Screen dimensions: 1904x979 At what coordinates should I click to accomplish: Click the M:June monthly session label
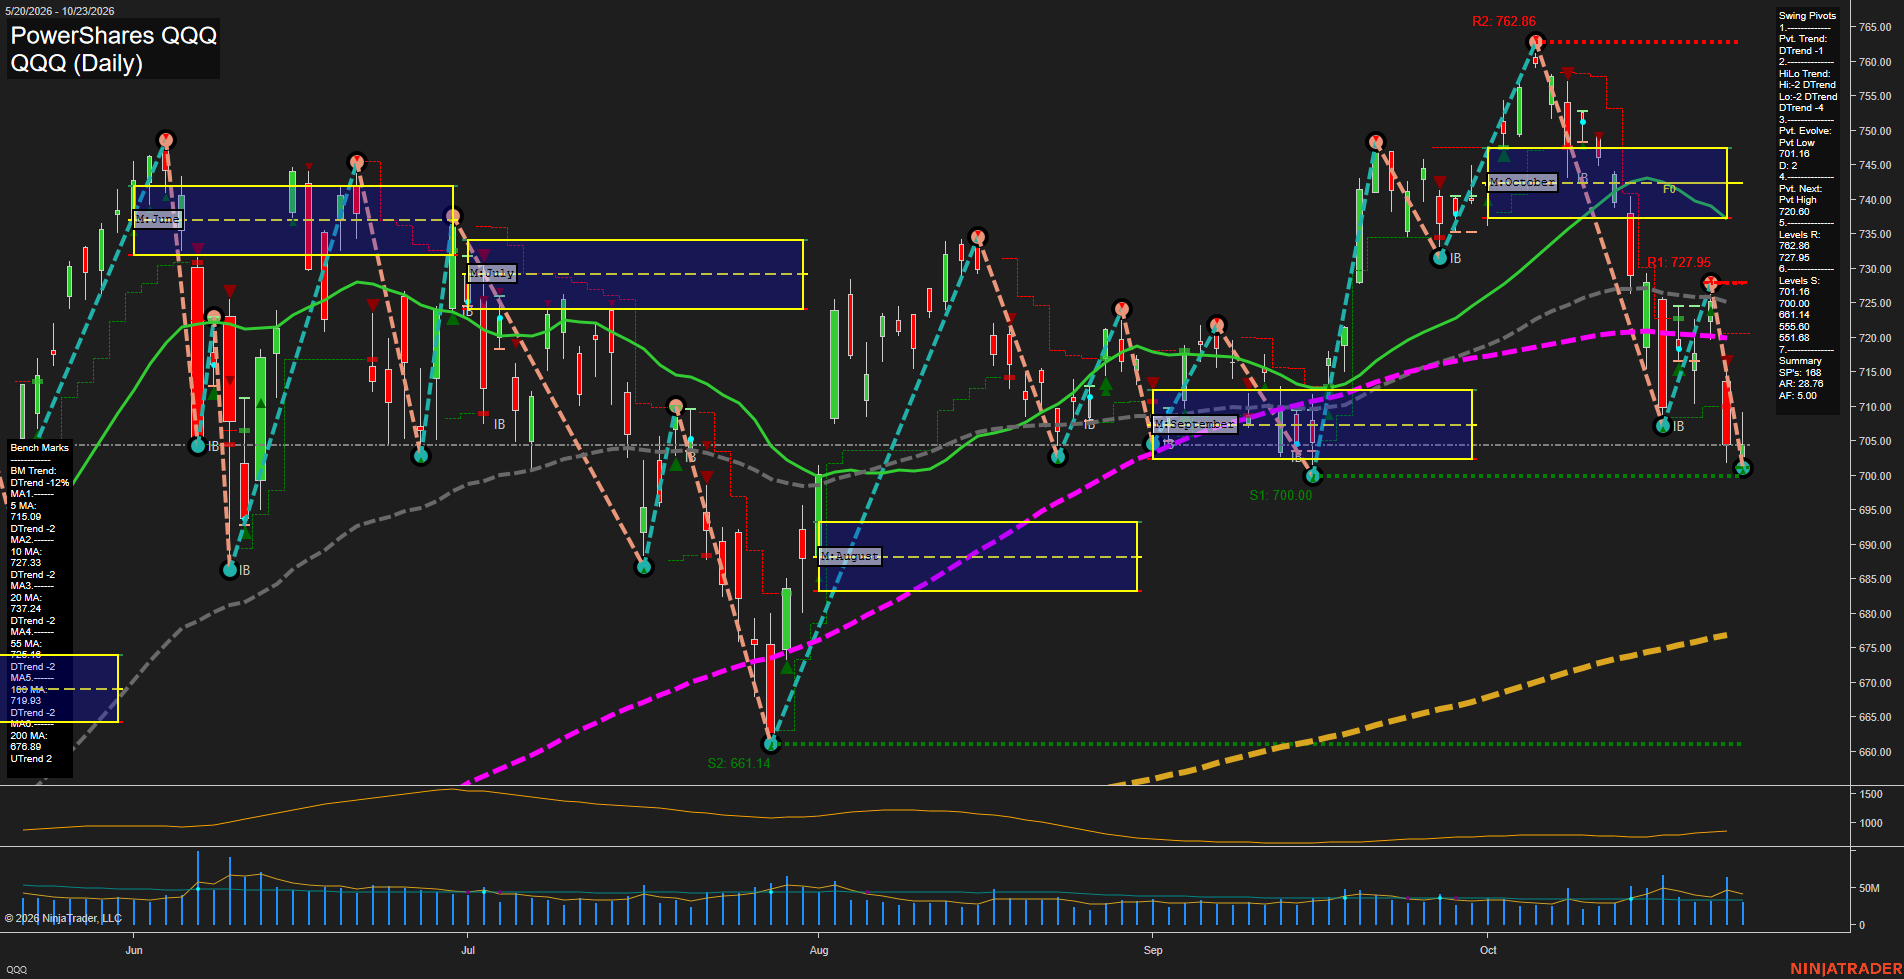coord(158,219)
